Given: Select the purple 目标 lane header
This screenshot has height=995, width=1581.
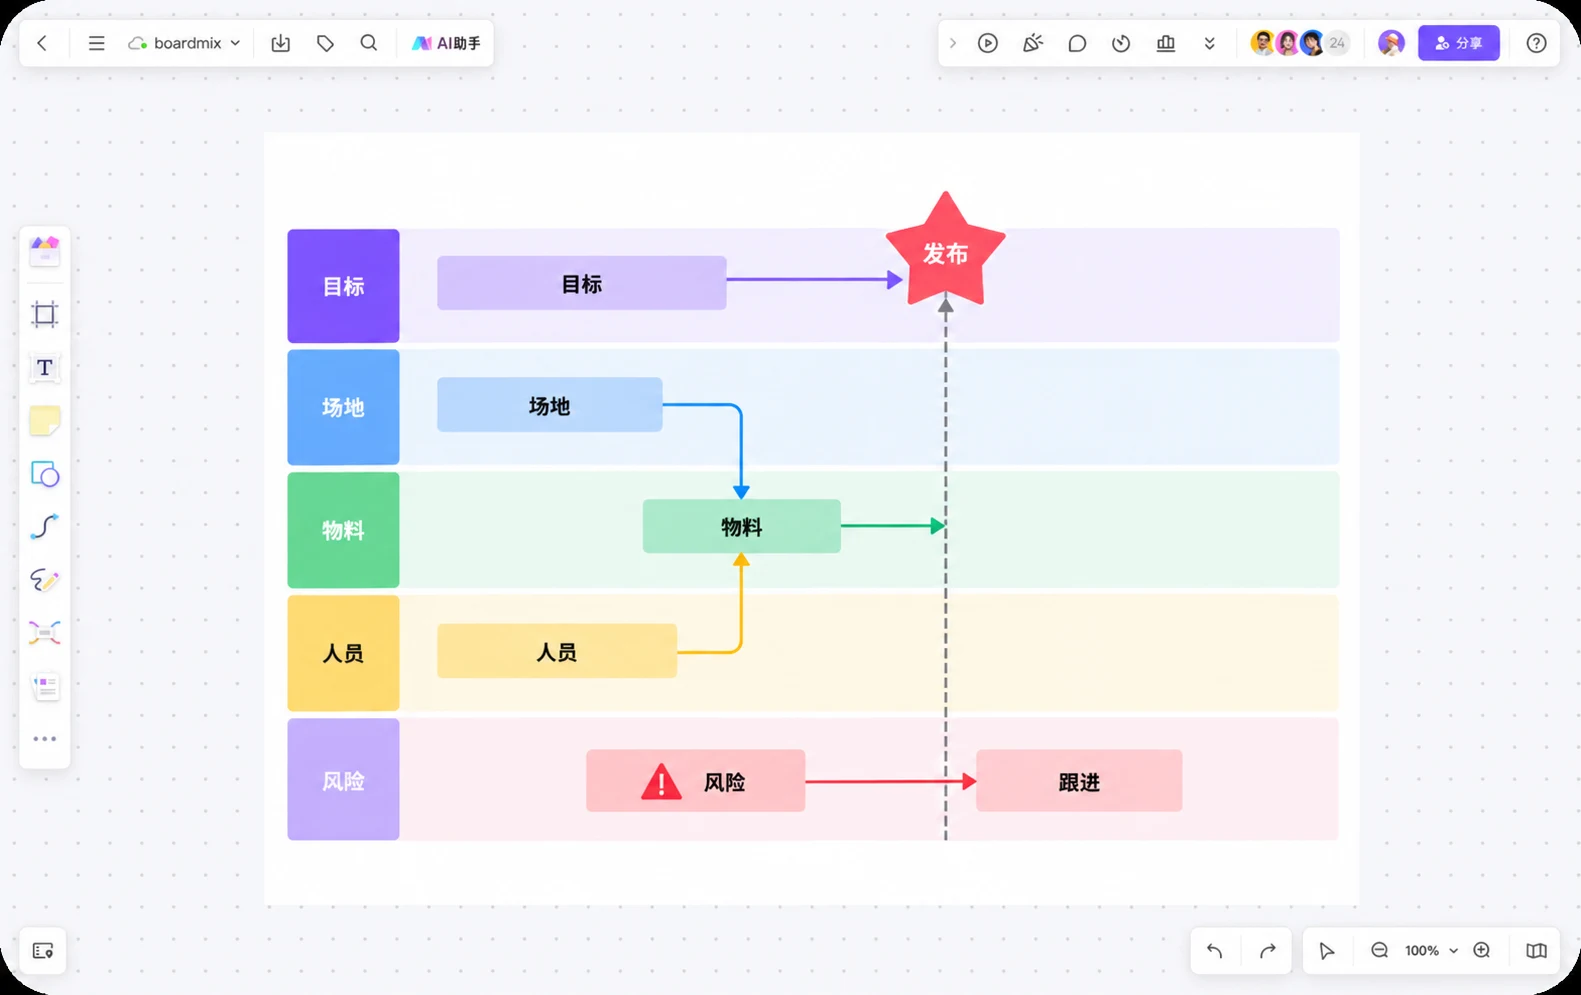Looking at the screenshot, I should coord(343,286).
